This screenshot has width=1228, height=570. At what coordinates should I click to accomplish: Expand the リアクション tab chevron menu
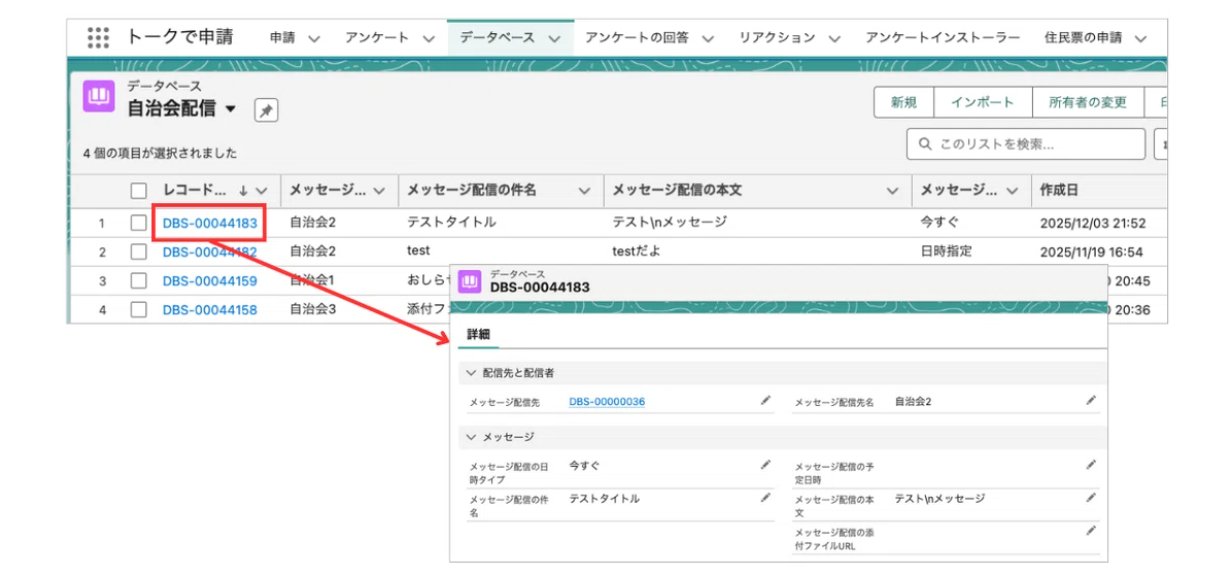point(834,38)
